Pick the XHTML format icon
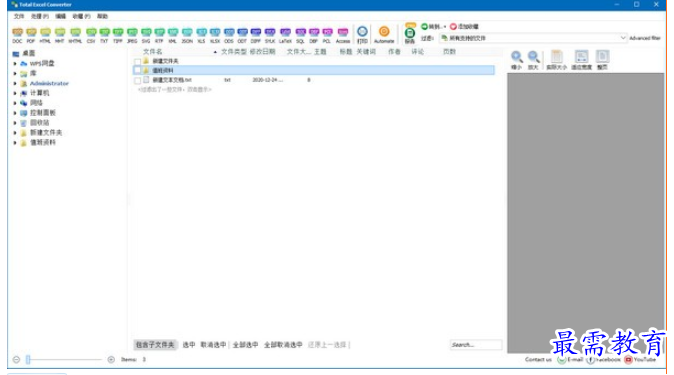The image size is (674, 375). [75, 35]
